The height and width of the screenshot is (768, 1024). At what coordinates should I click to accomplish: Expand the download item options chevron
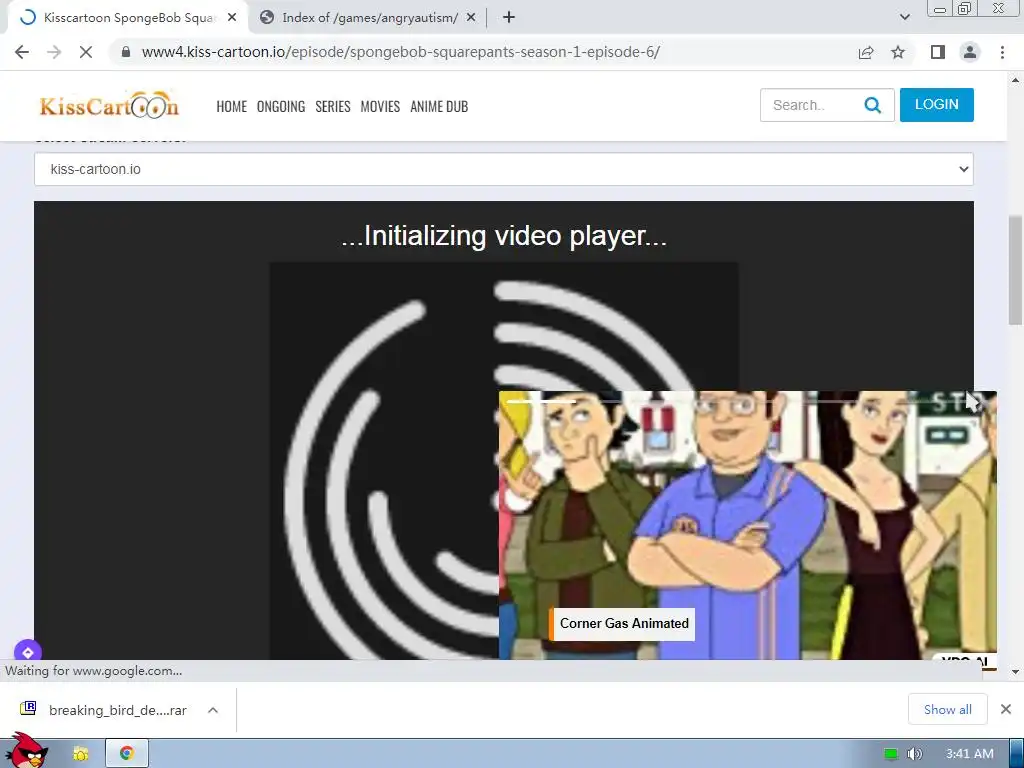tap(213, 710)
